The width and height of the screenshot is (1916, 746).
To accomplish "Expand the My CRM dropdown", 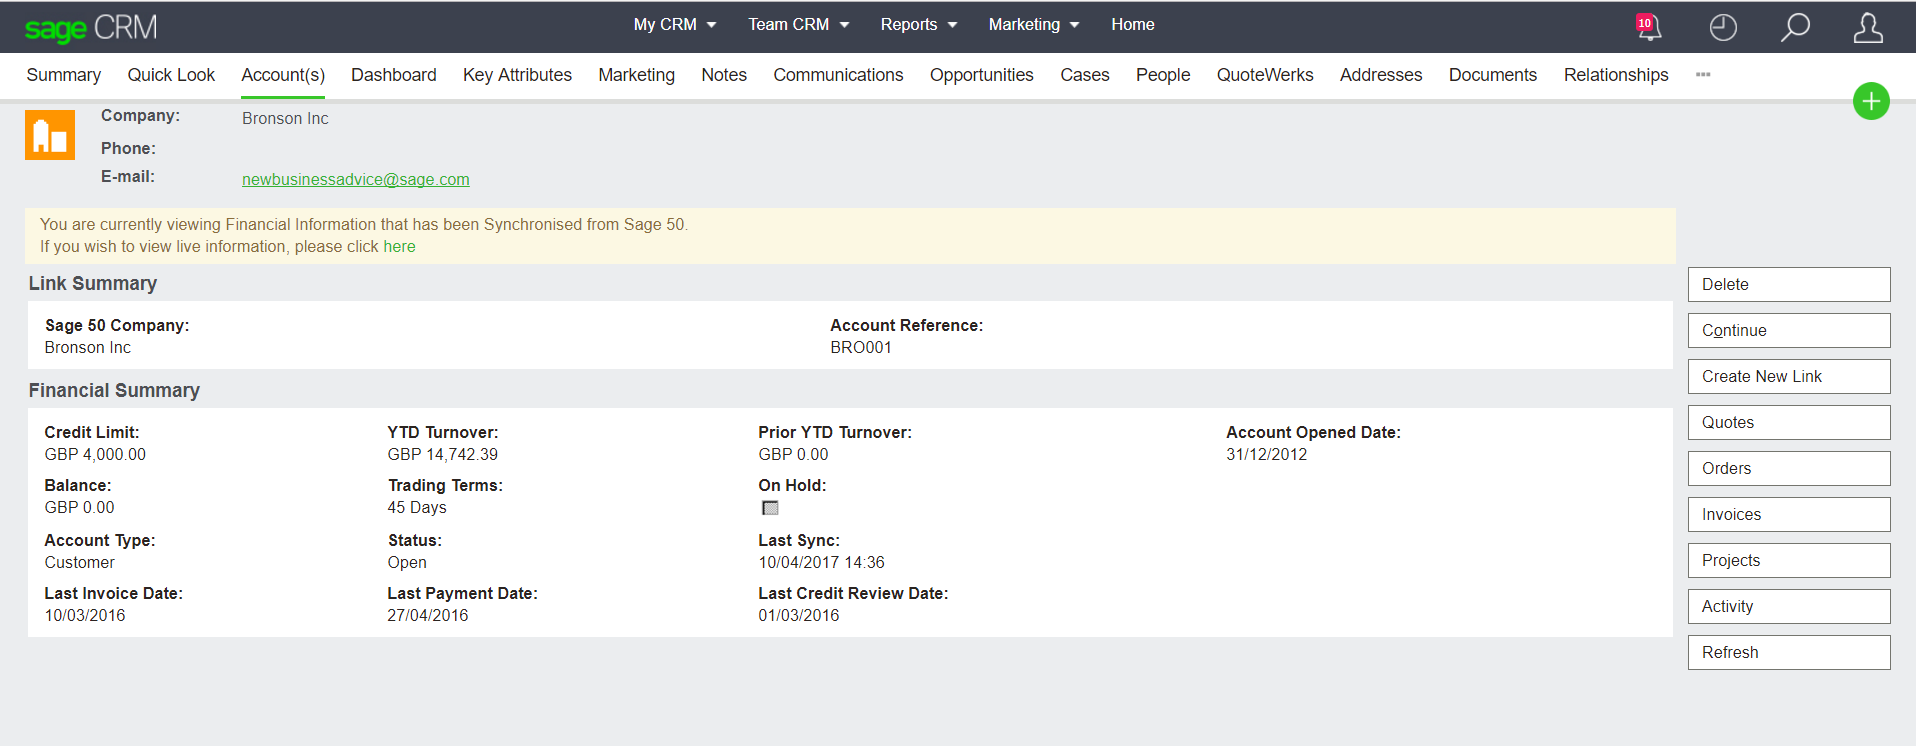I will (675, 25).
